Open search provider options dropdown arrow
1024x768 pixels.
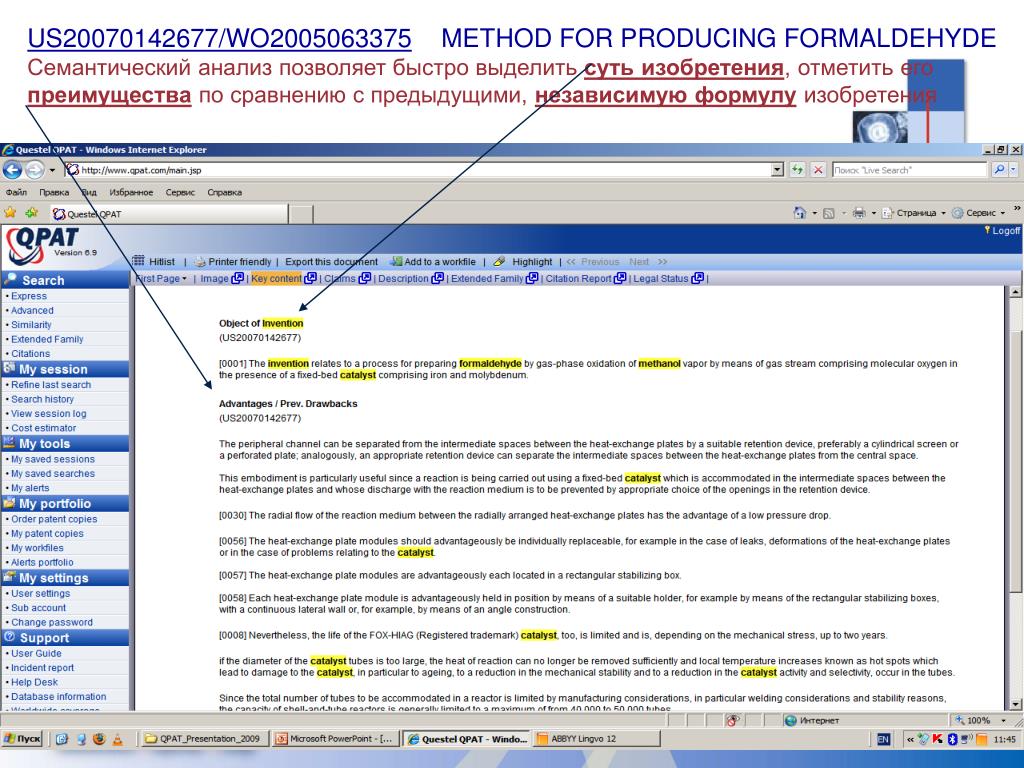[x=1014, y=170]
